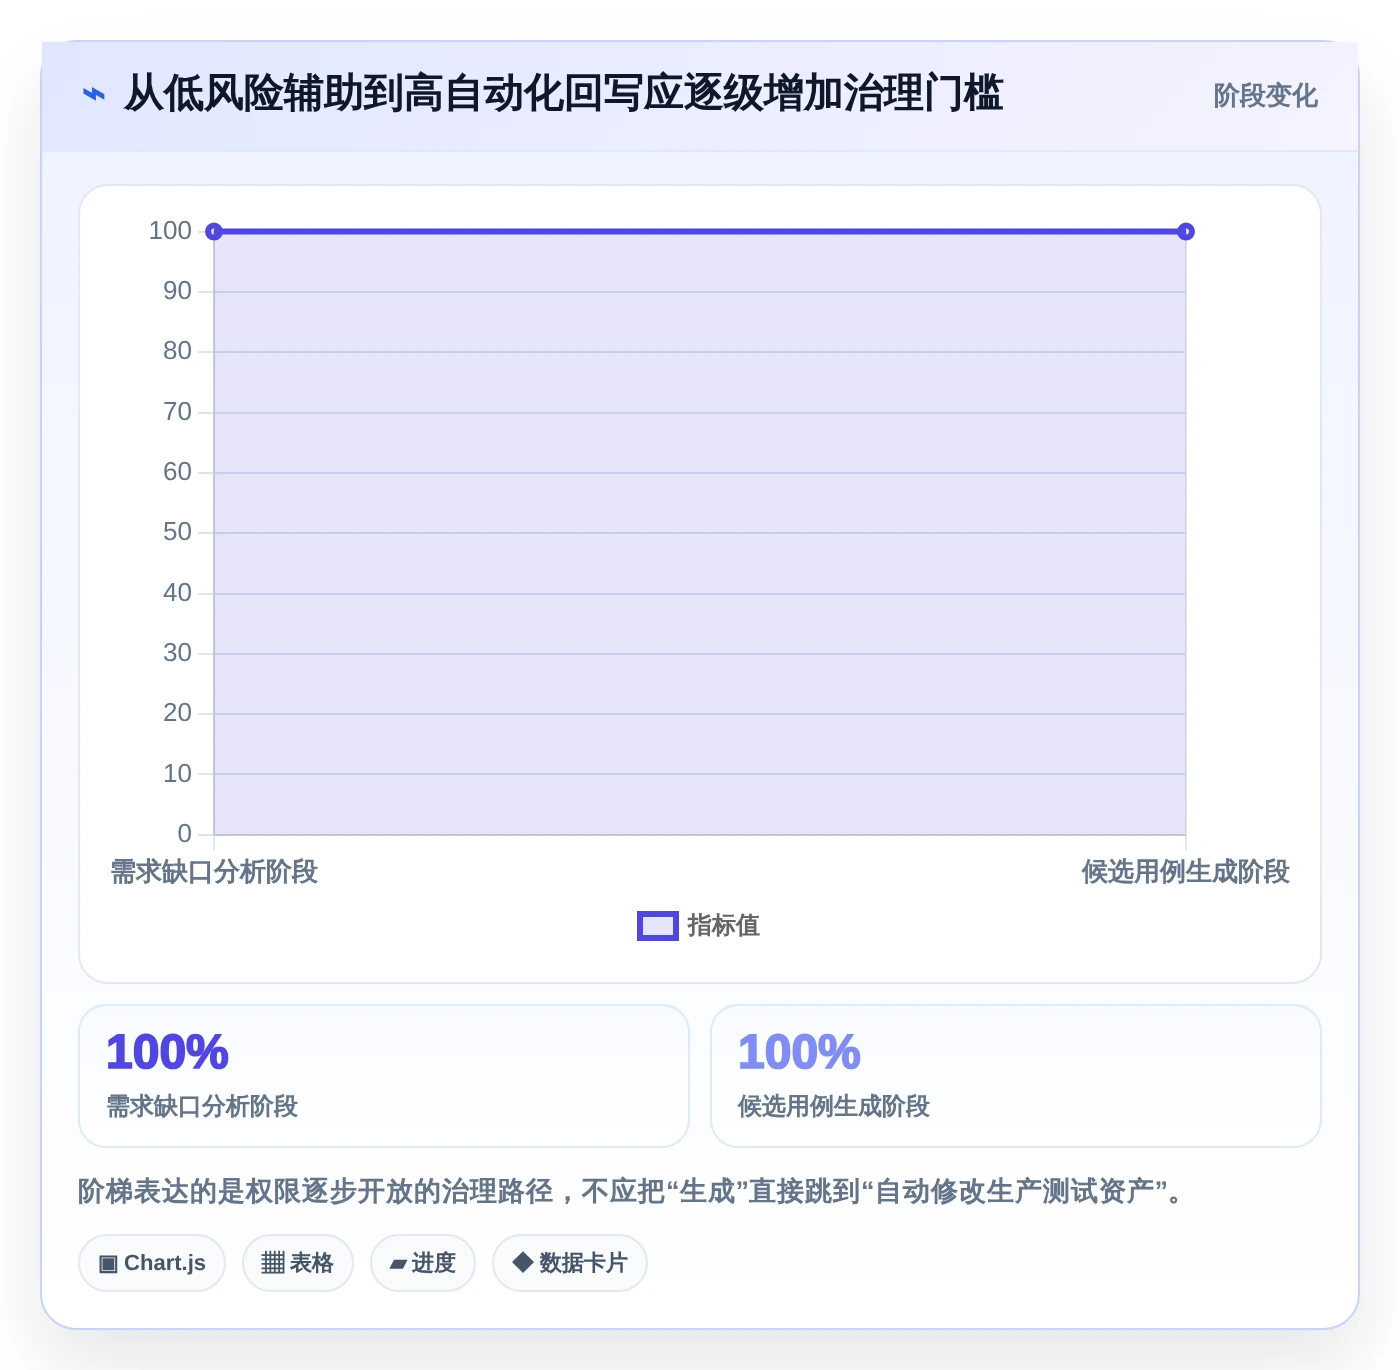This screenshot has height=1370, width=1400.
Task: Select the 数据卡片 tag chip
Action: click(570, 1263)
